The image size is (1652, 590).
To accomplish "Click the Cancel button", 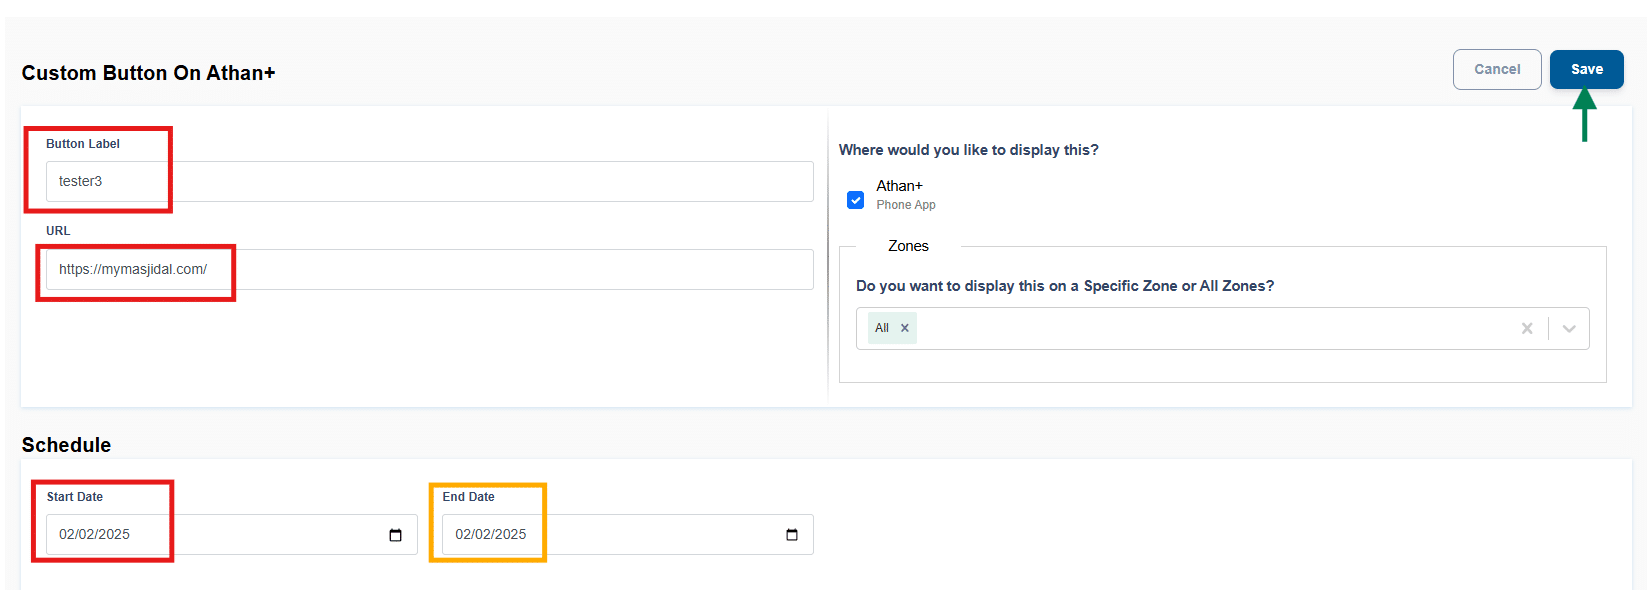I will tap(1497, 69).
